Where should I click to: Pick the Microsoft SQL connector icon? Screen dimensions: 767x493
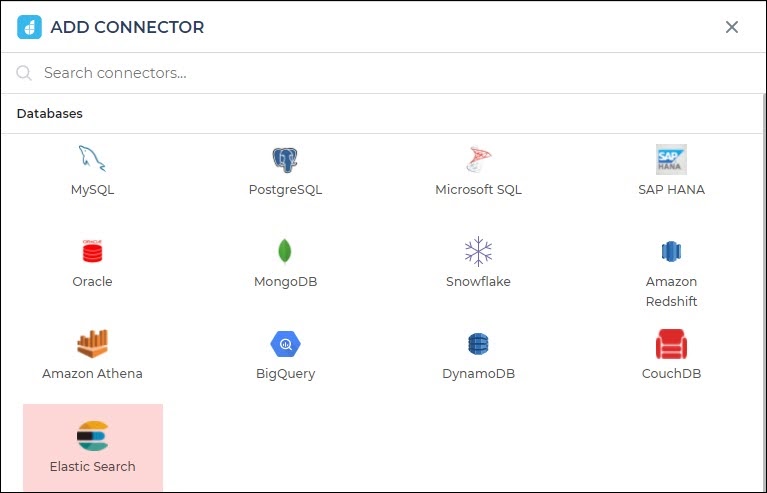tap(478, 159)
